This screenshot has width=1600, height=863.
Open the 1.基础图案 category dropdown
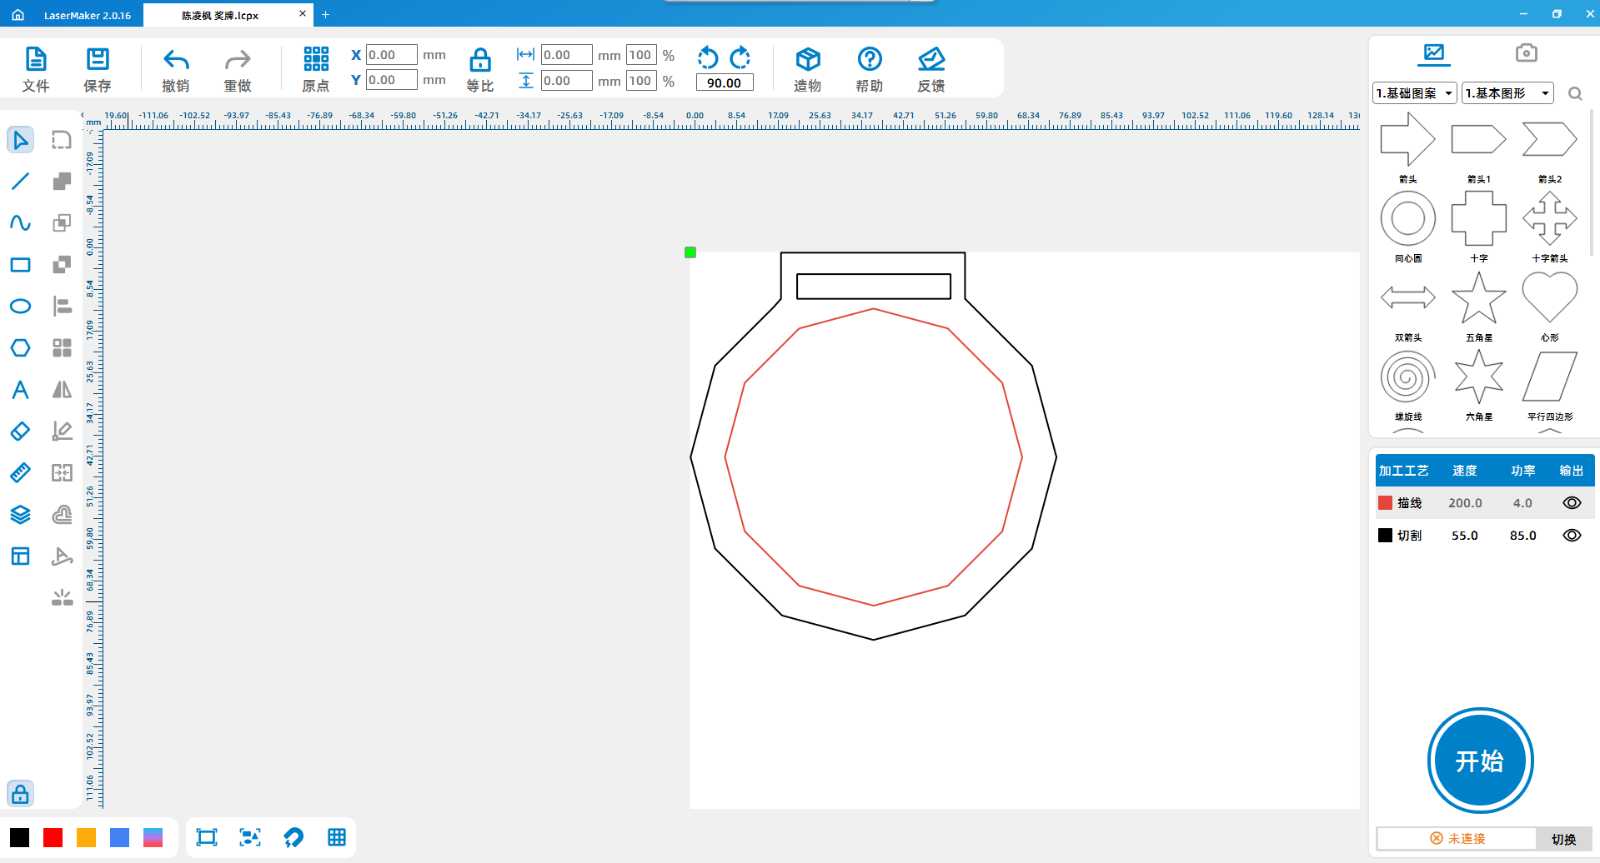pos(1414,93)
